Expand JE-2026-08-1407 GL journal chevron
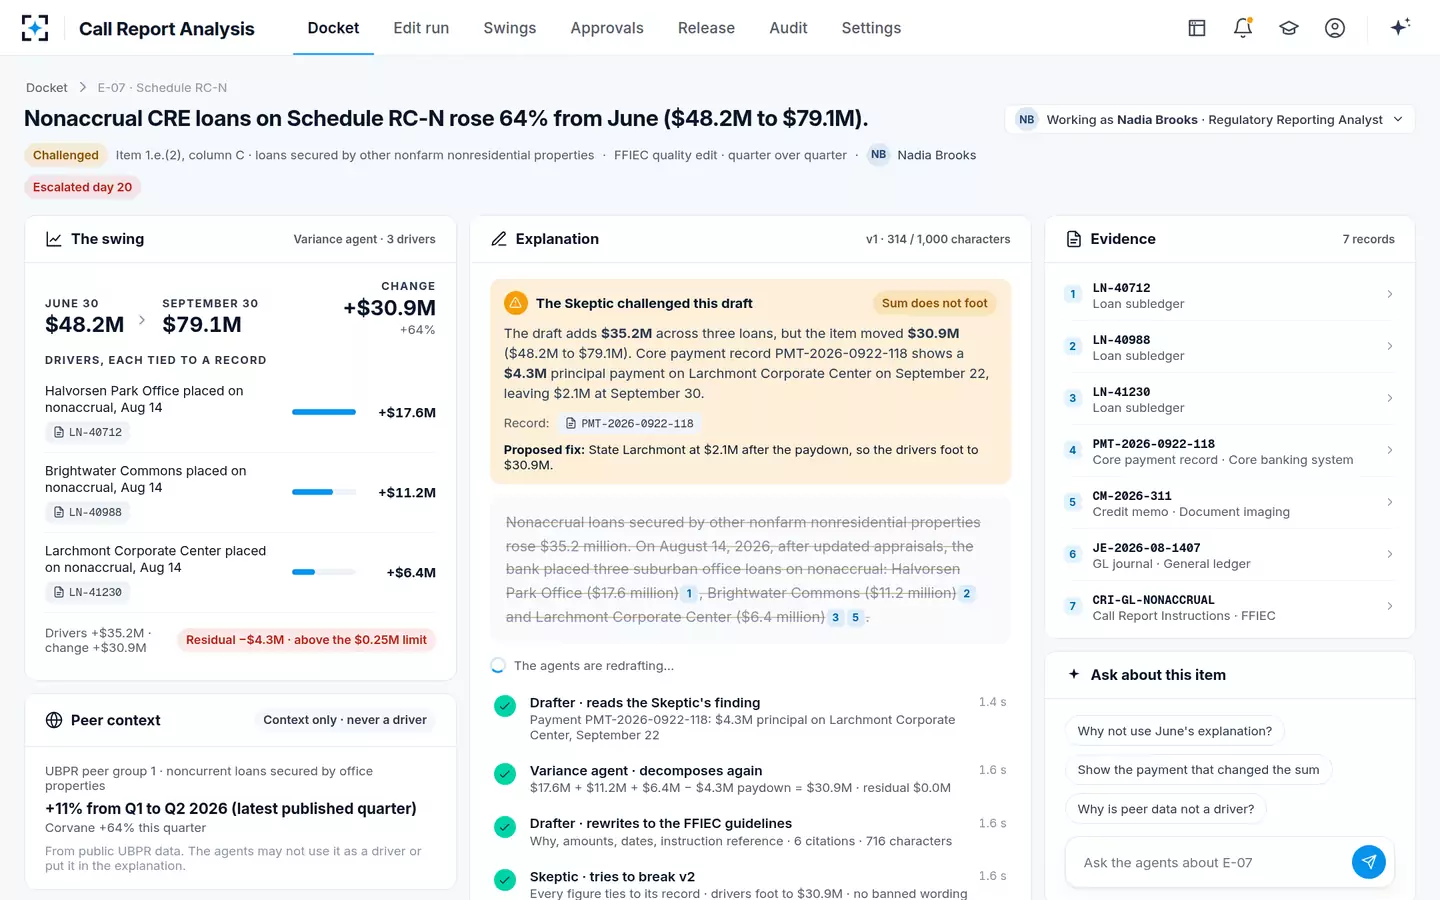The height and width of the screenshot is (900, 1440). [x=1390, y=554]
